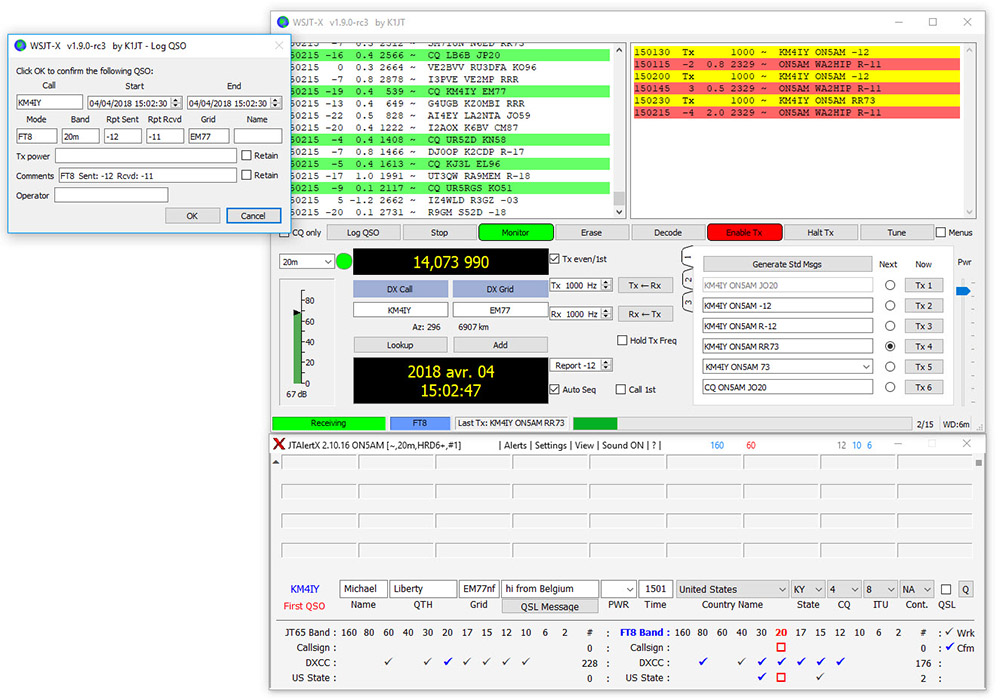Click the Tx cycle progress bar
The height and width of the screenshot is (700, 1000).
[742, 423]
